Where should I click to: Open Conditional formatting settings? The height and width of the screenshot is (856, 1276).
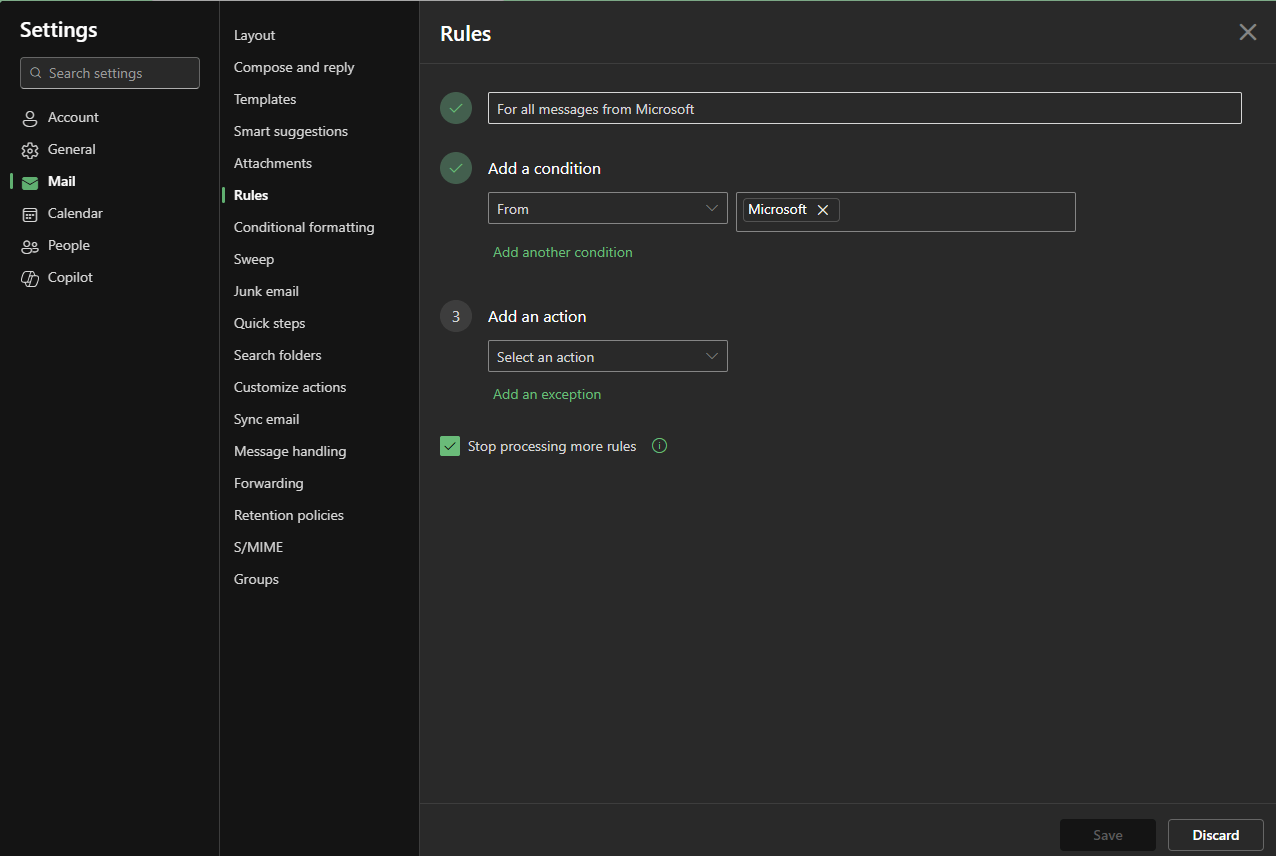coord(304,227)
